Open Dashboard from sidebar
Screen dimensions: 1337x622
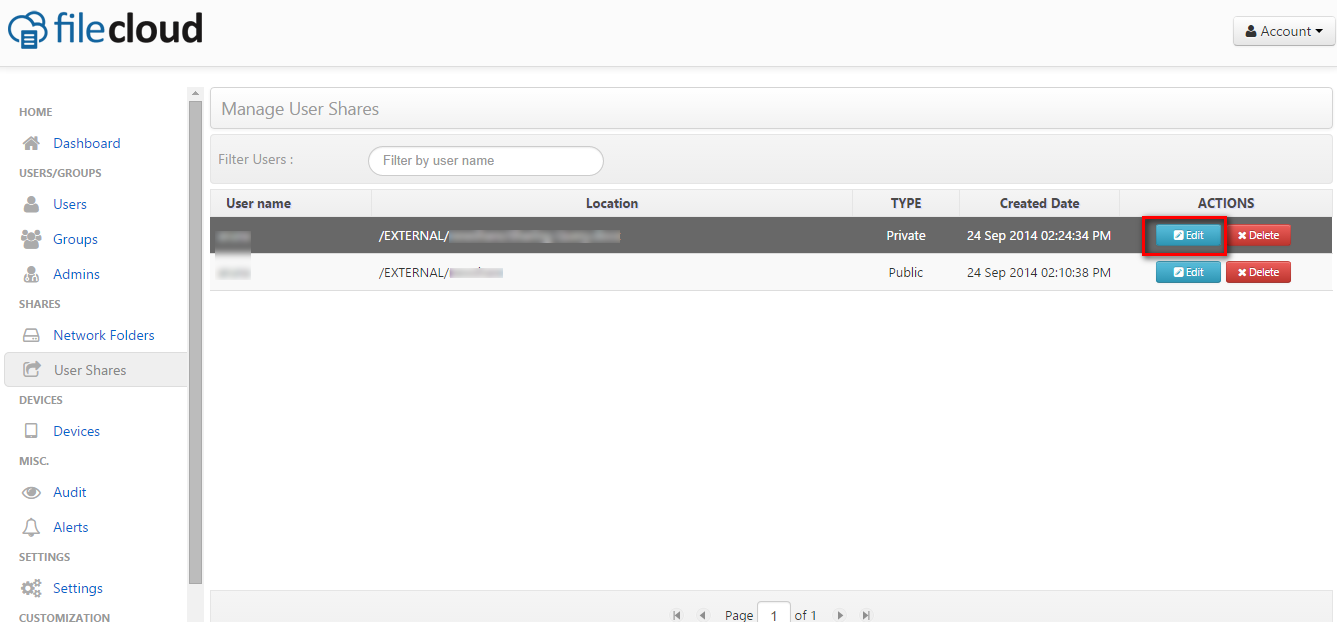point(87,143)
